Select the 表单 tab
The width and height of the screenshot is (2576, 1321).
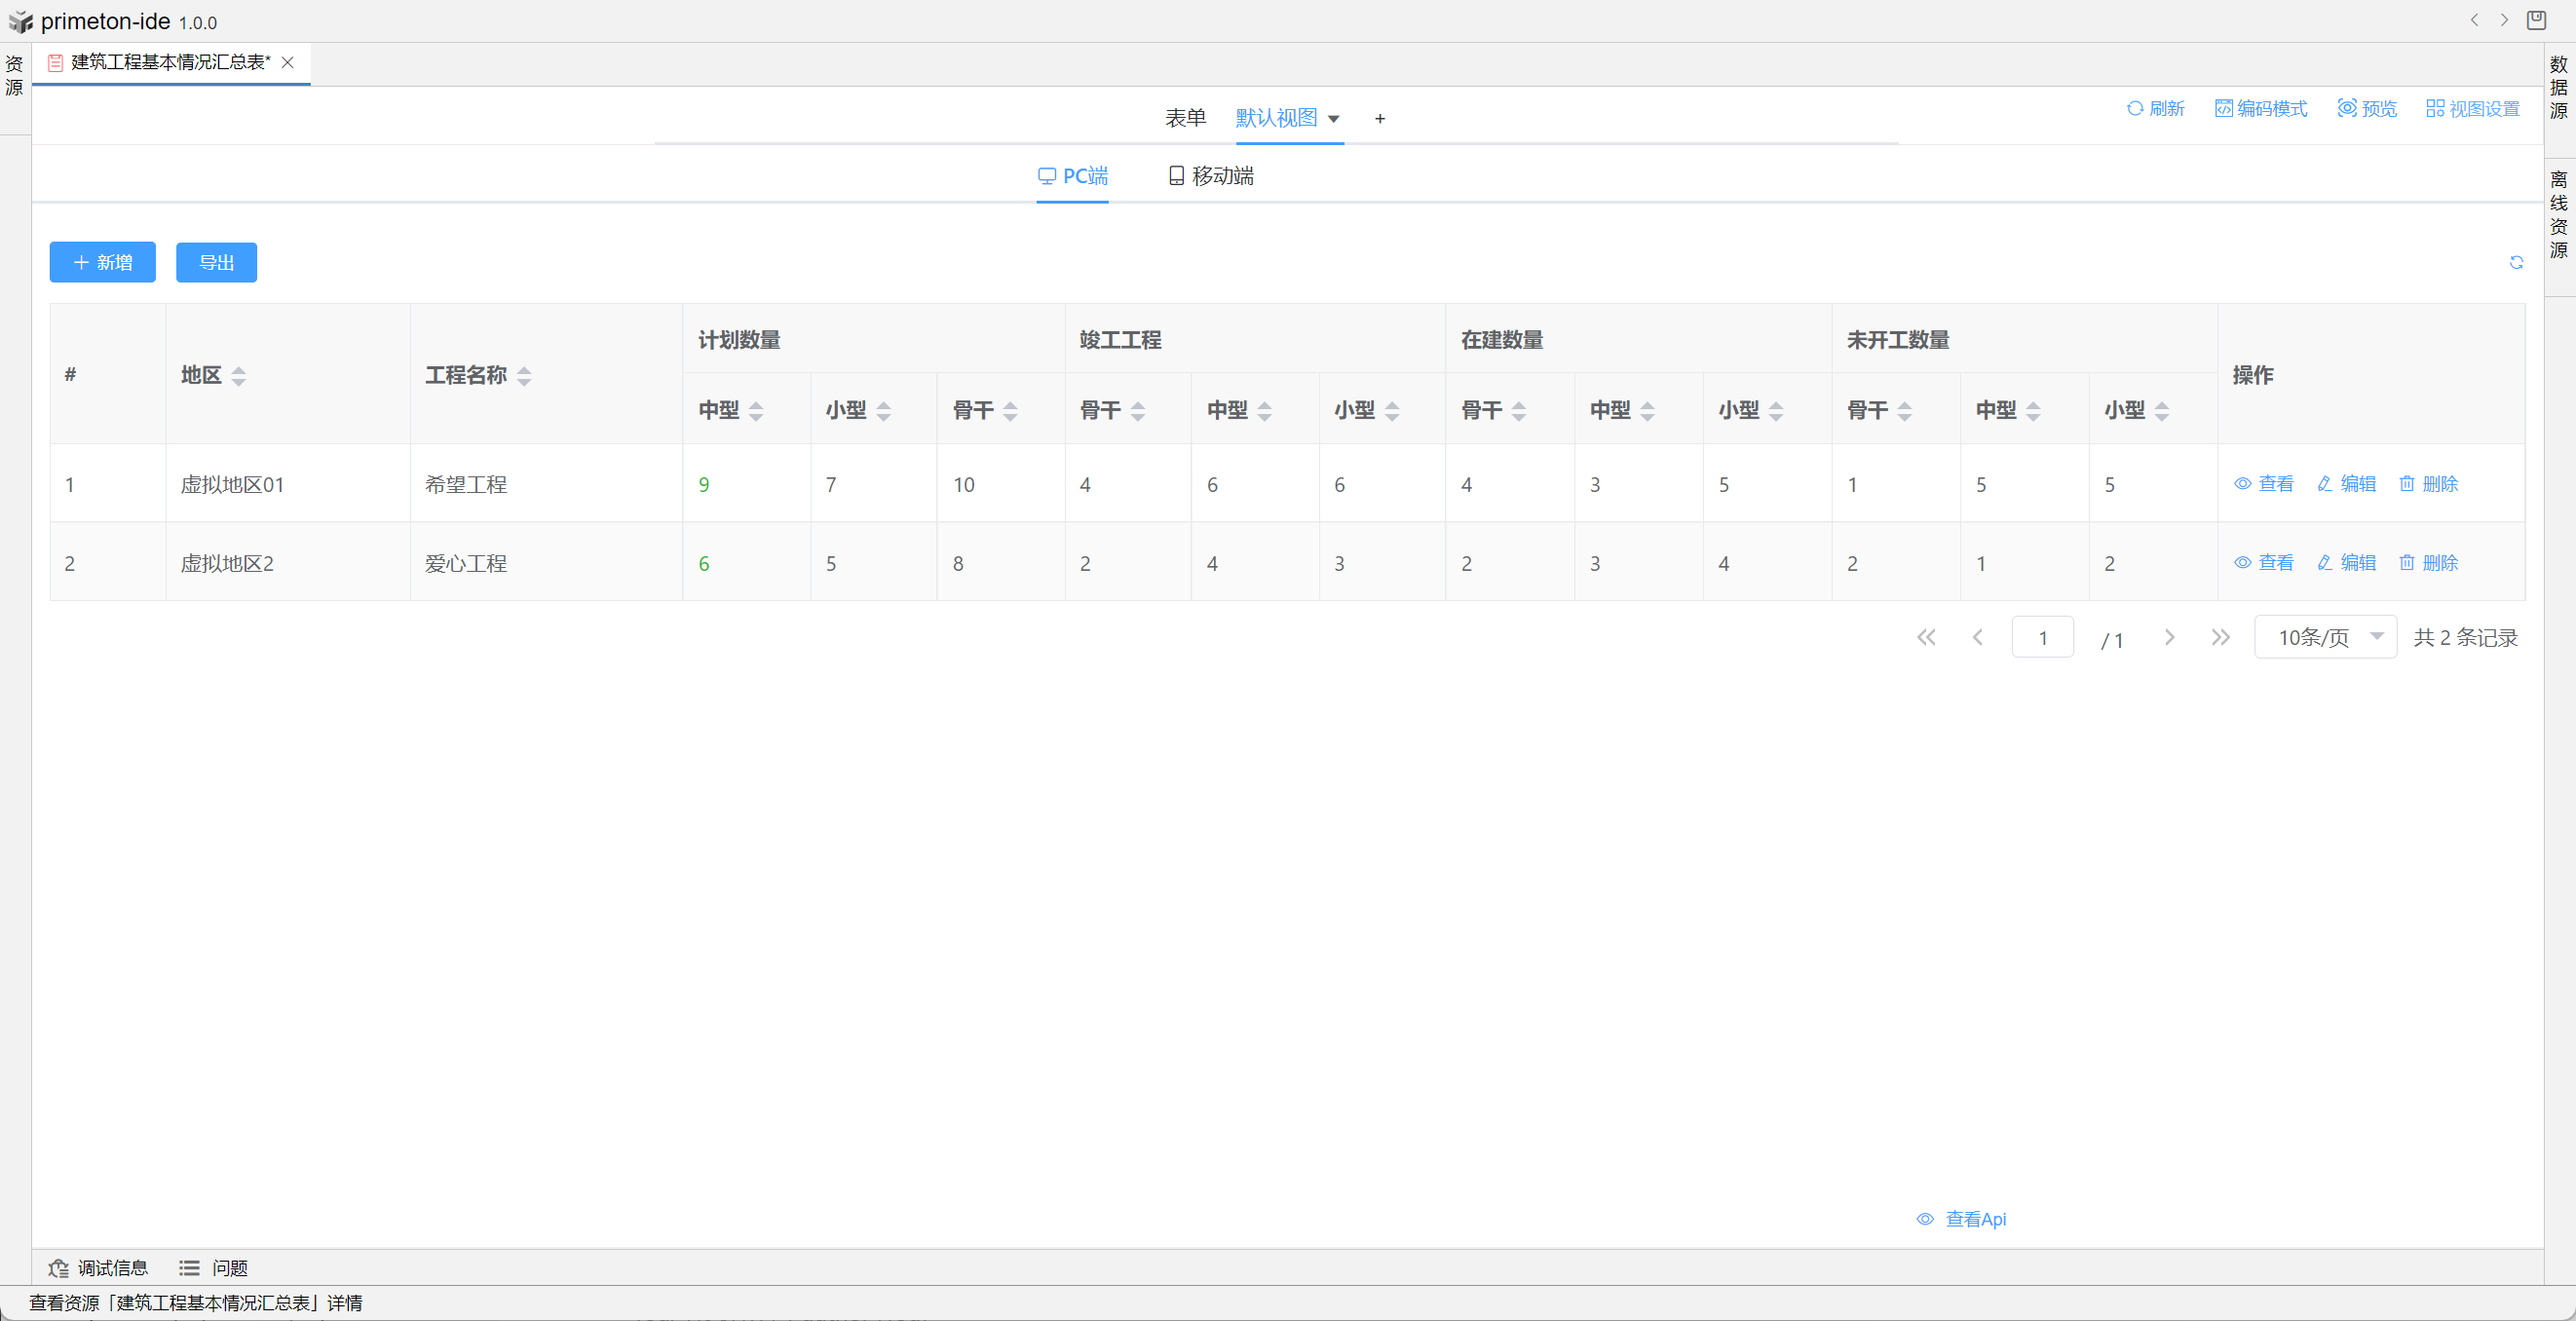[1185, 118]
